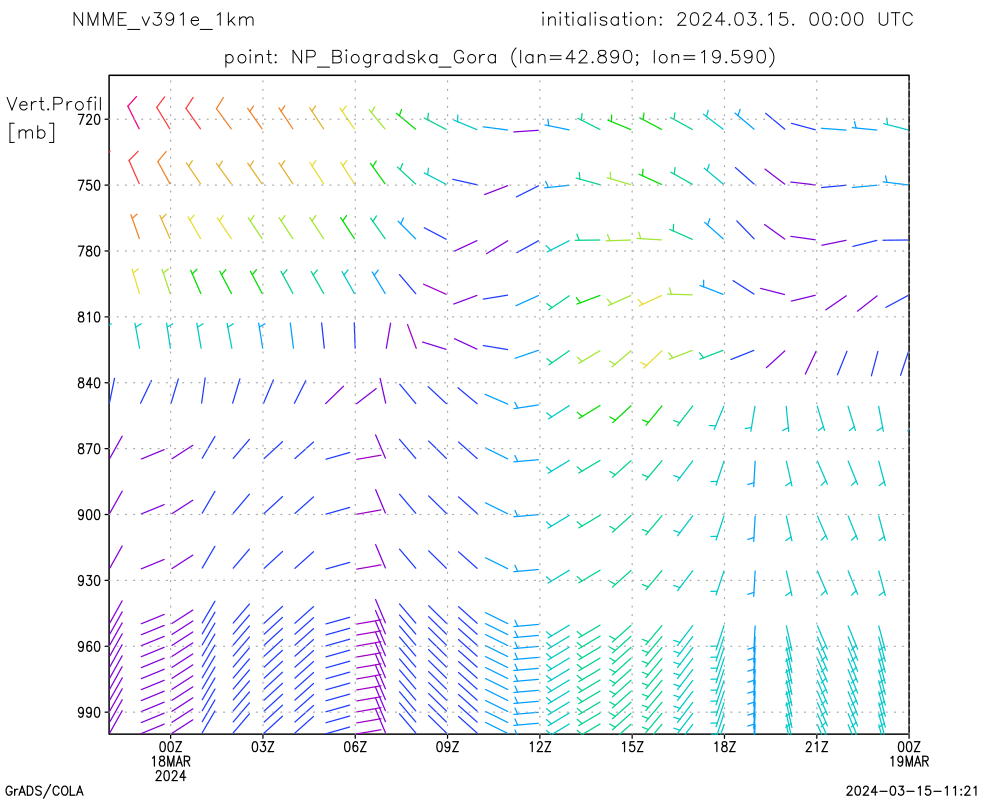
Task: Click the 870 pressure level label
Action: 90,449
